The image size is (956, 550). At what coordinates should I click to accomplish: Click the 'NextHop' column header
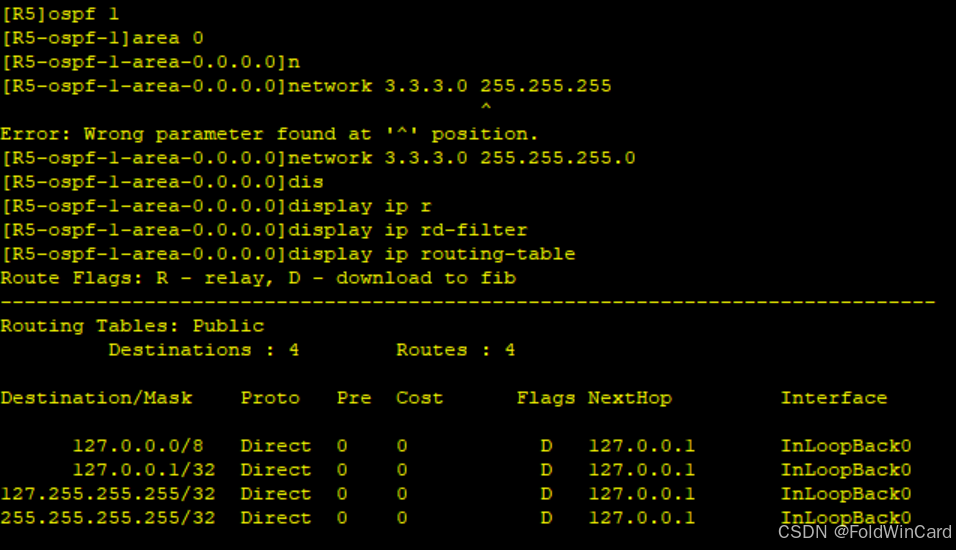pyautogui.click(x=630, y=398)
